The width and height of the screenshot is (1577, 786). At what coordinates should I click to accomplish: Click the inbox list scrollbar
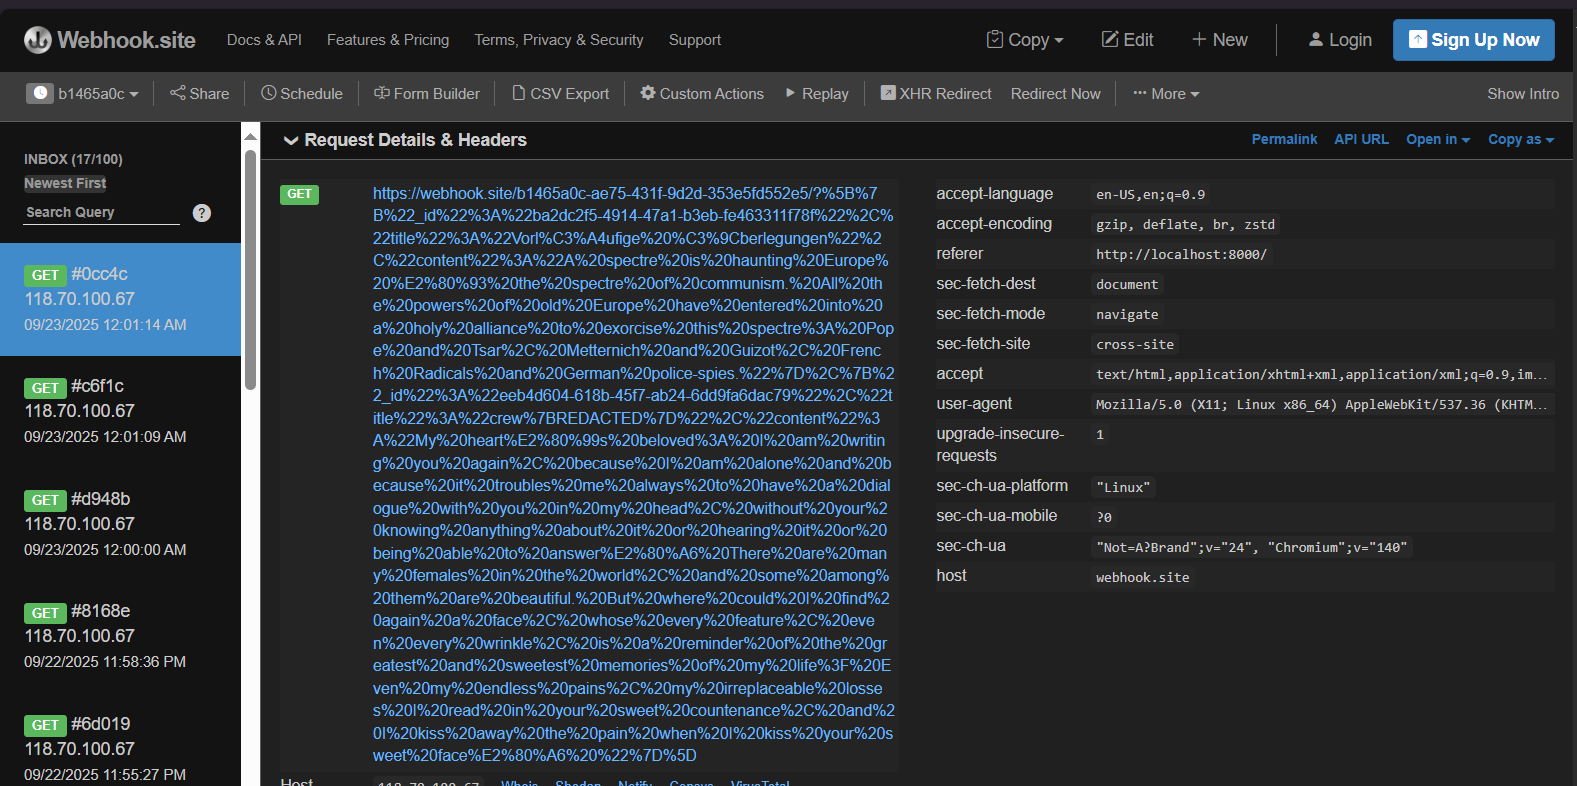tap(250, 270)
